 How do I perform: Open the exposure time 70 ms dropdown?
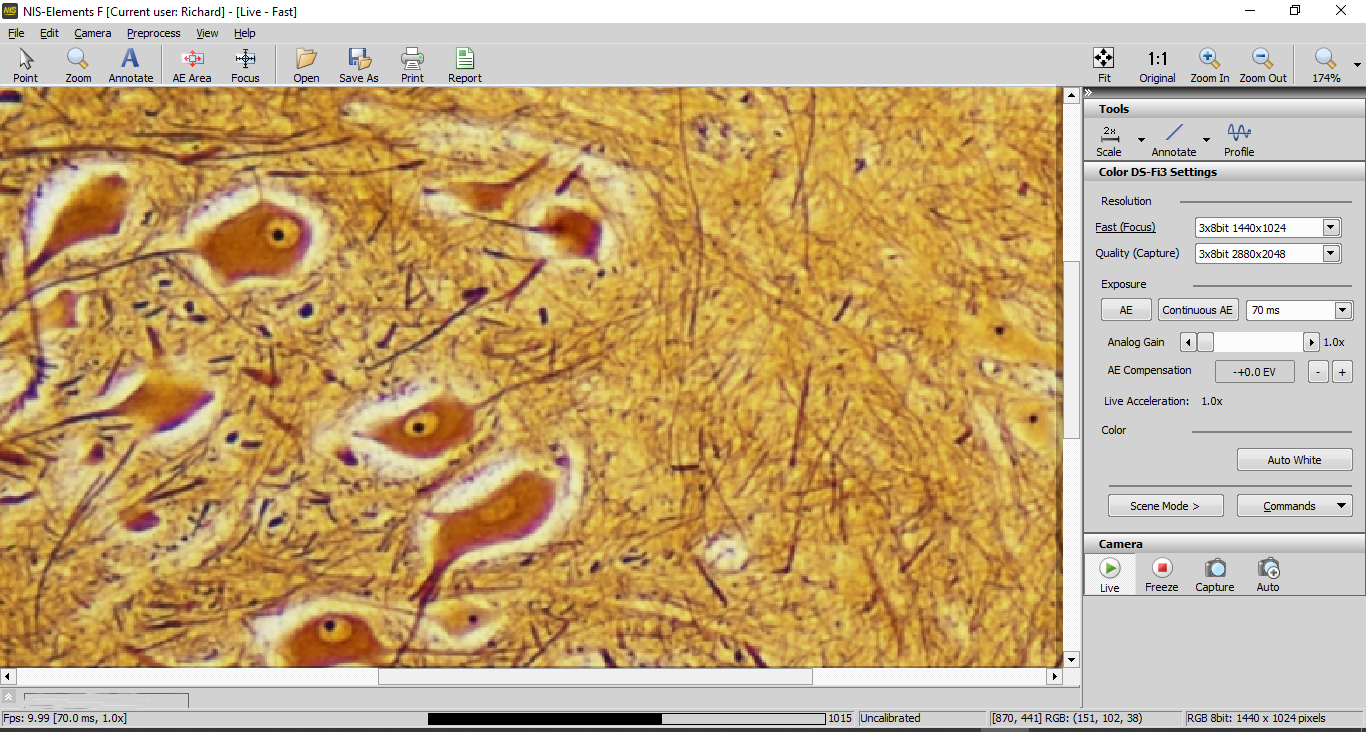[x=1342, y=311]
